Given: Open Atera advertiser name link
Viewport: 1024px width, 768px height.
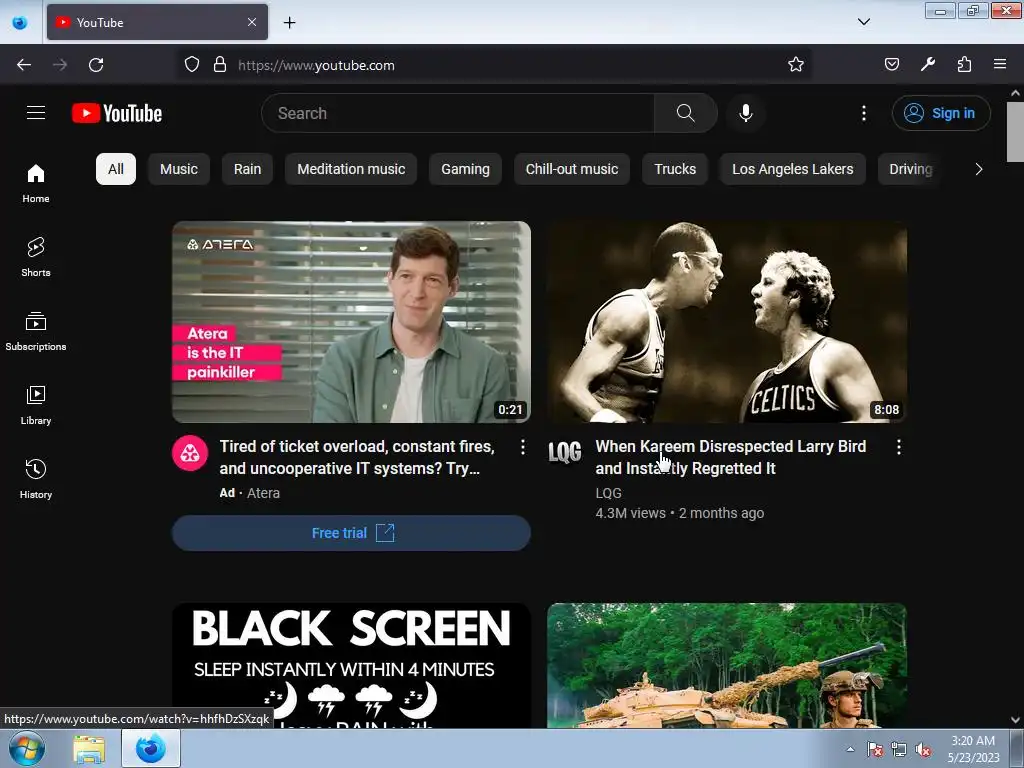Looking at the screenshot, I should (x=263, y=493).
